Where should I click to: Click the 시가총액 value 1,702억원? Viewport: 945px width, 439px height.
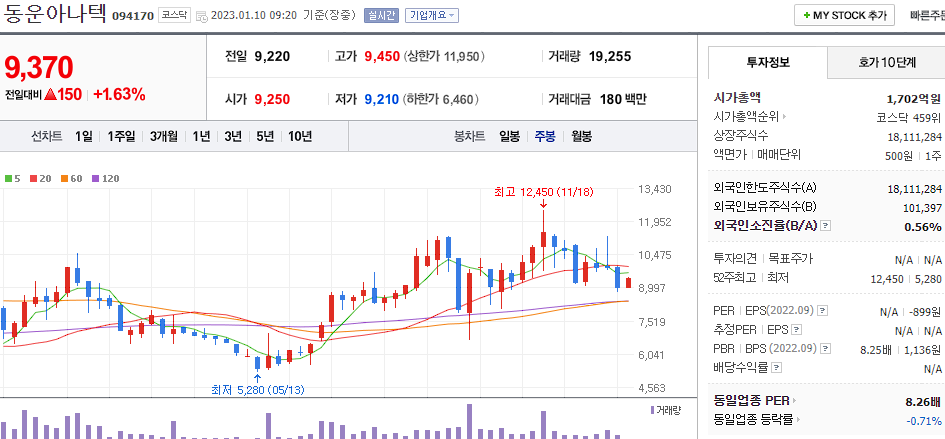point(914,99)
